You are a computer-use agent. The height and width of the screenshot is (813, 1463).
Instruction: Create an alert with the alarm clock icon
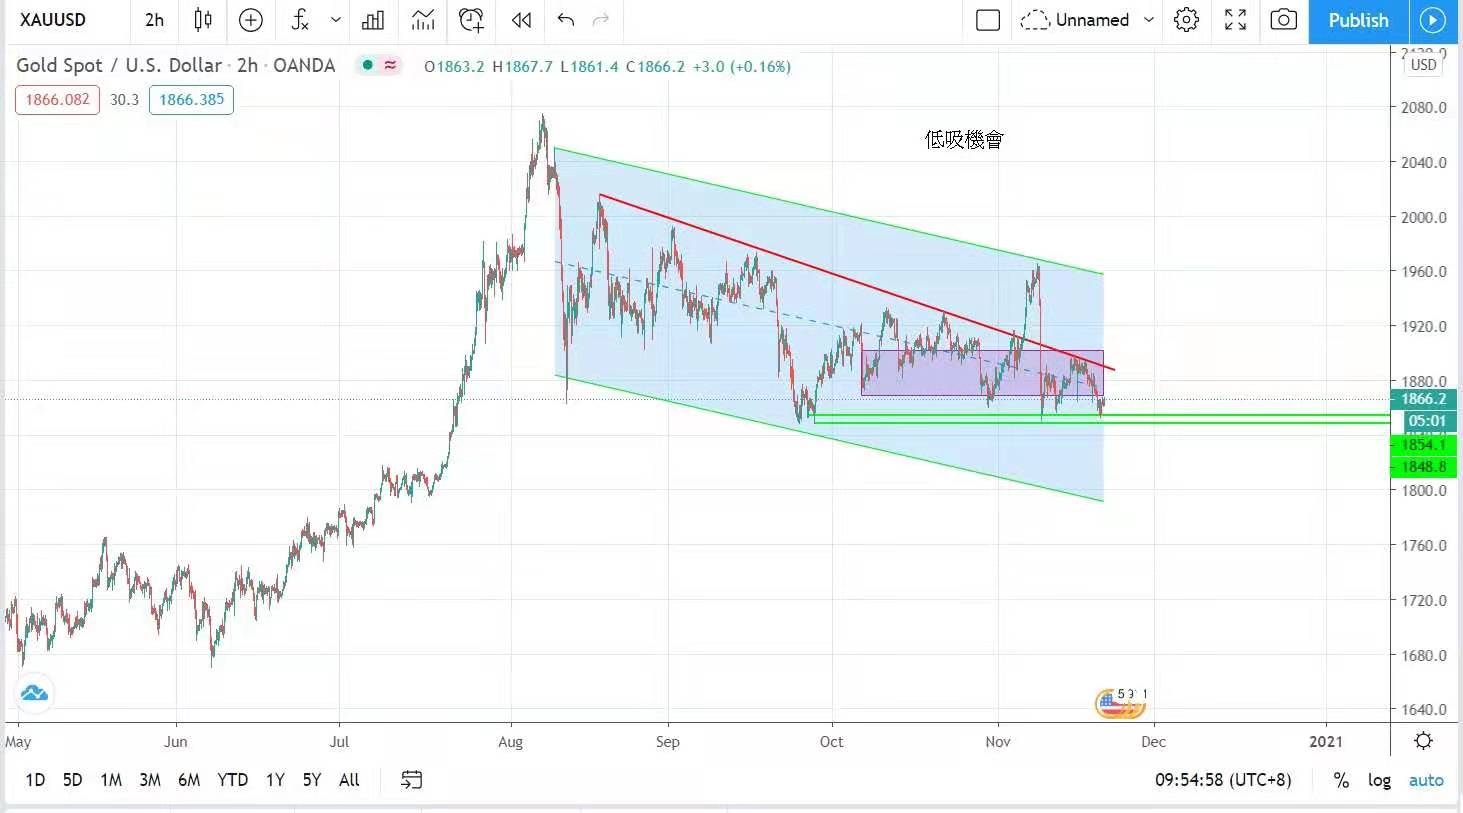[x=471, y=20]
